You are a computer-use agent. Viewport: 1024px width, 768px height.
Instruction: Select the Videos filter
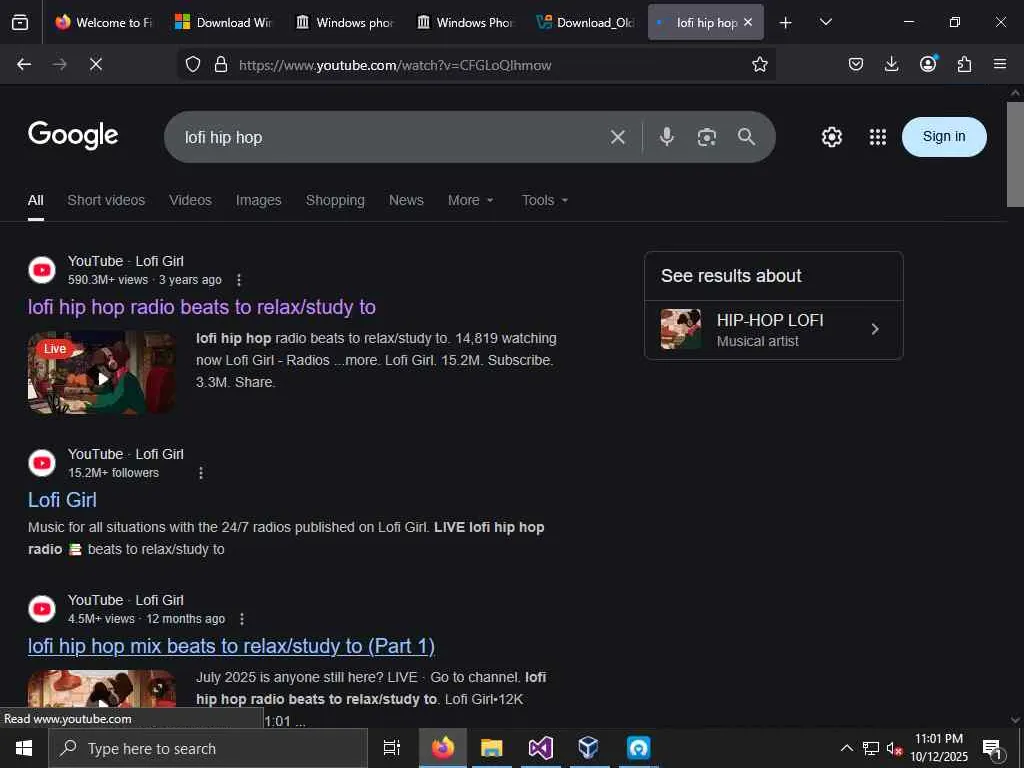click(190, 200)
